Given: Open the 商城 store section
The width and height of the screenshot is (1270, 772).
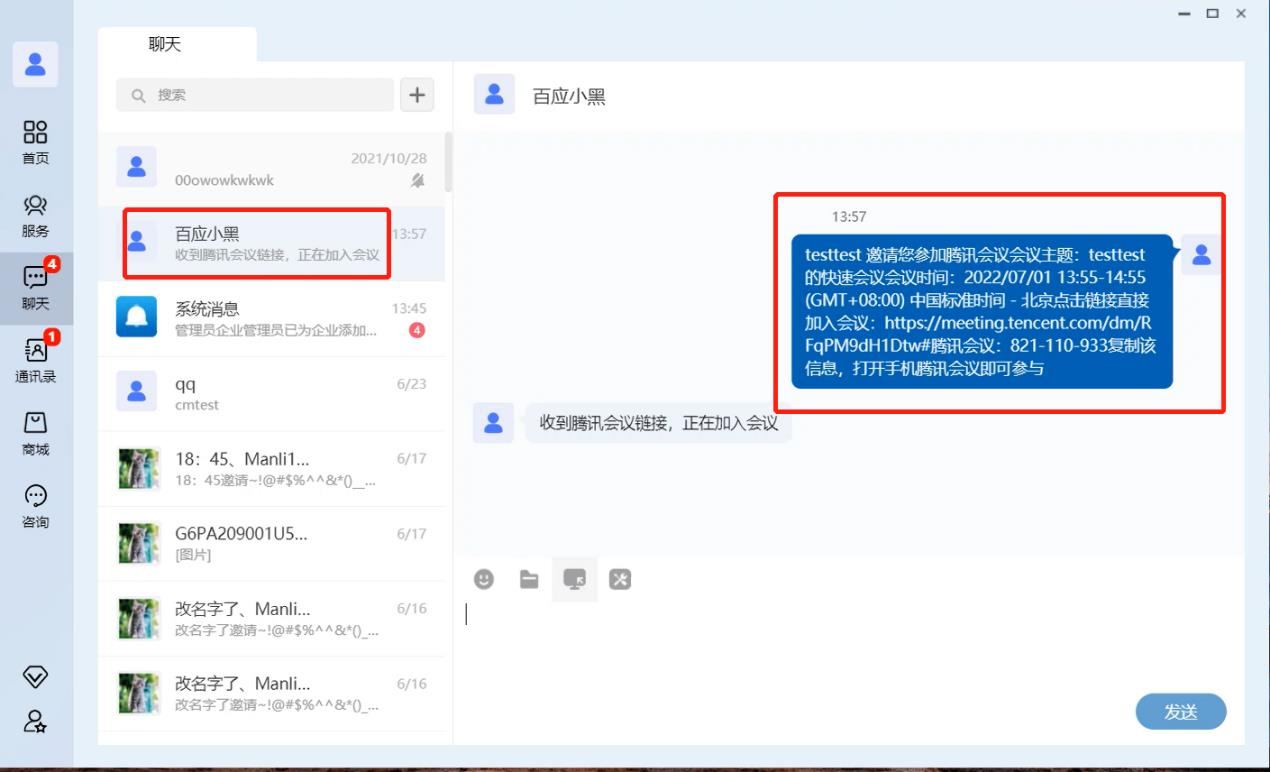Looking at the screenshot, I should (35, 434).
